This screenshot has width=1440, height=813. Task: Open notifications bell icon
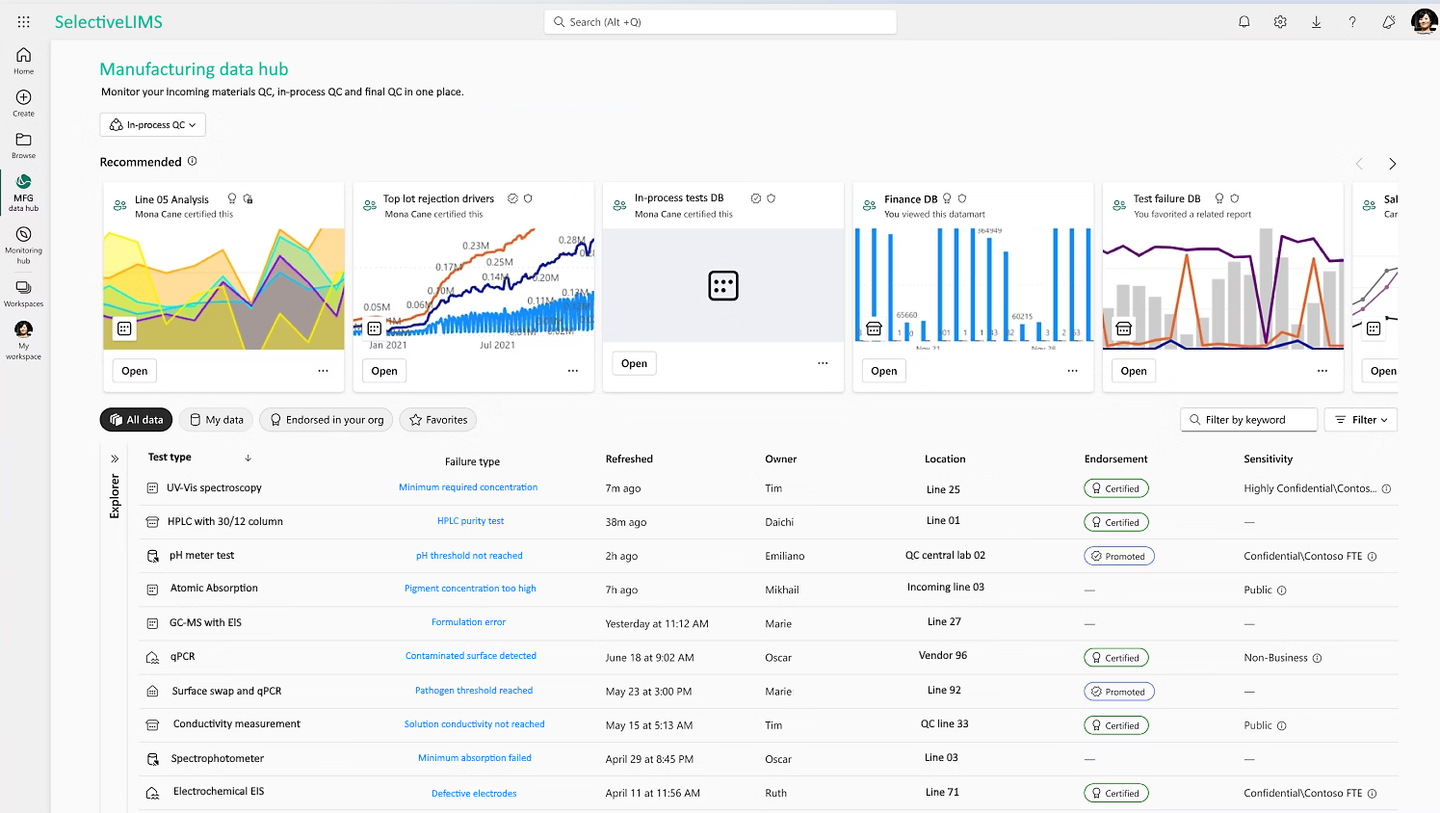point(1244,22)
